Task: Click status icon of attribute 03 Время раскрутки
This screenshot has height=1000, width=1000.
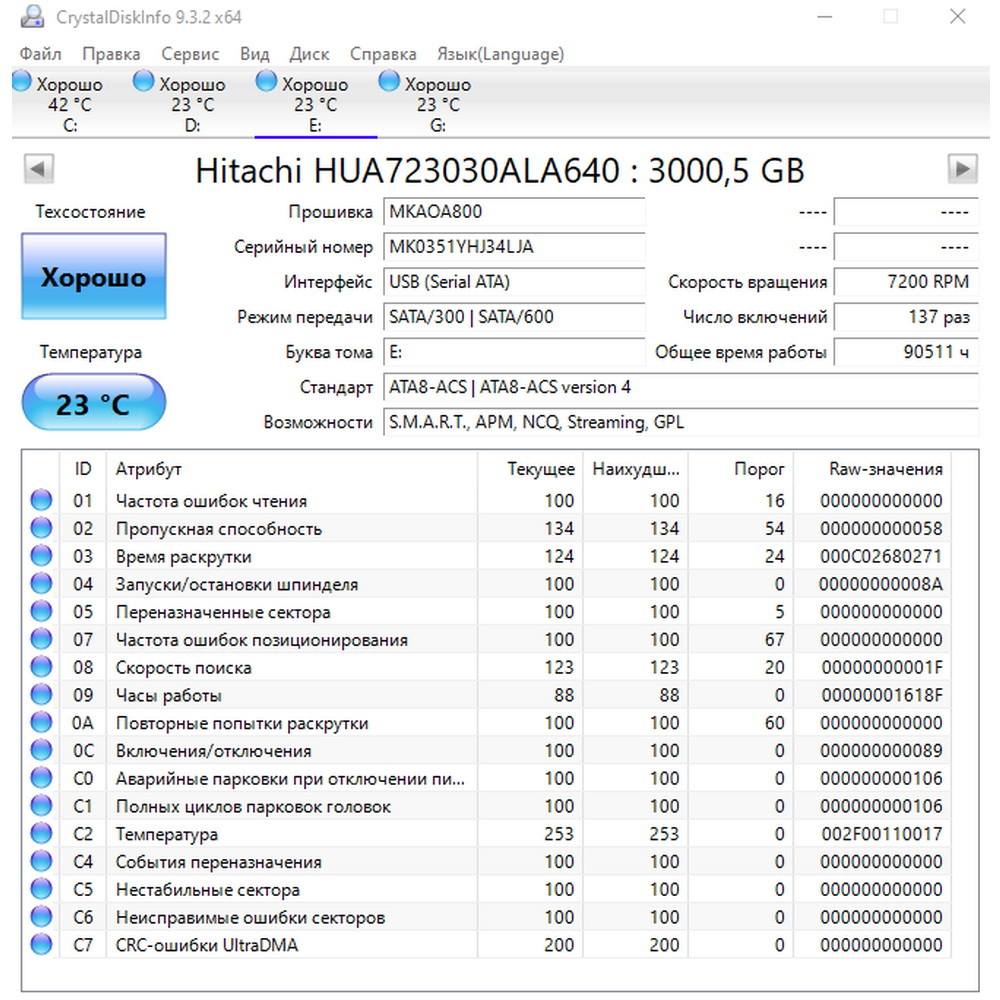Action: (x=41, y=555)
